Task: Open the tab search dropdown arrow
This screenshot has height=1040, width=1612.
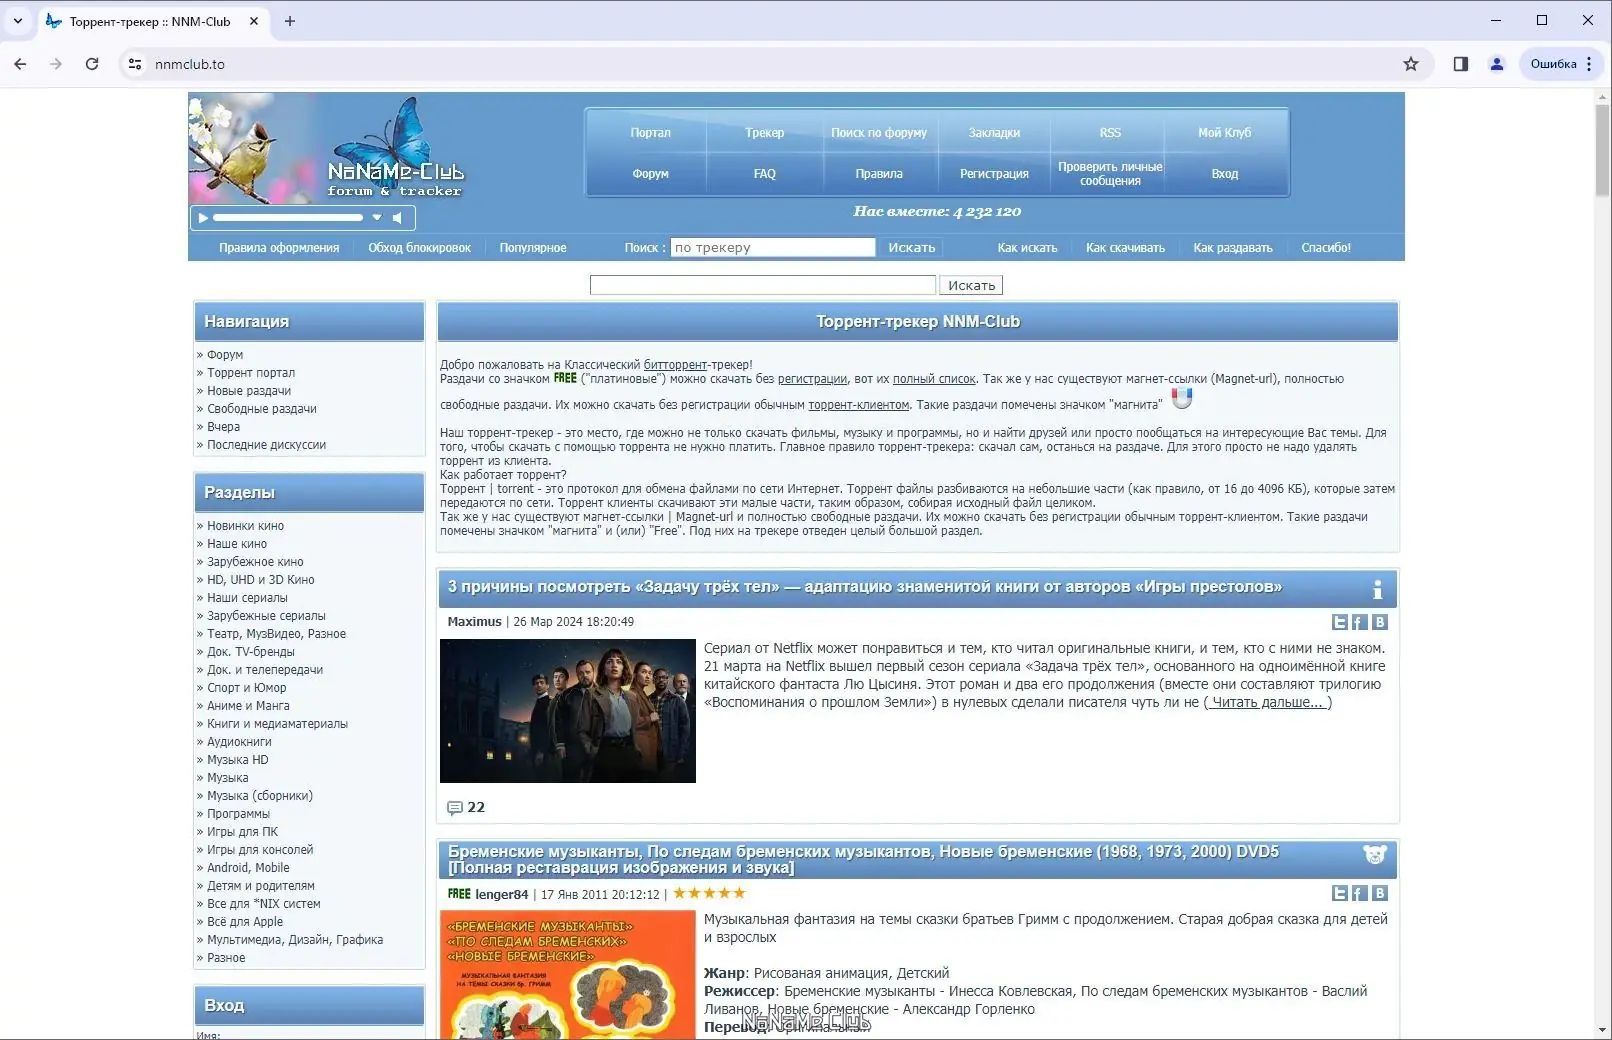Action: pyautogui.click(x=17, y=21)
